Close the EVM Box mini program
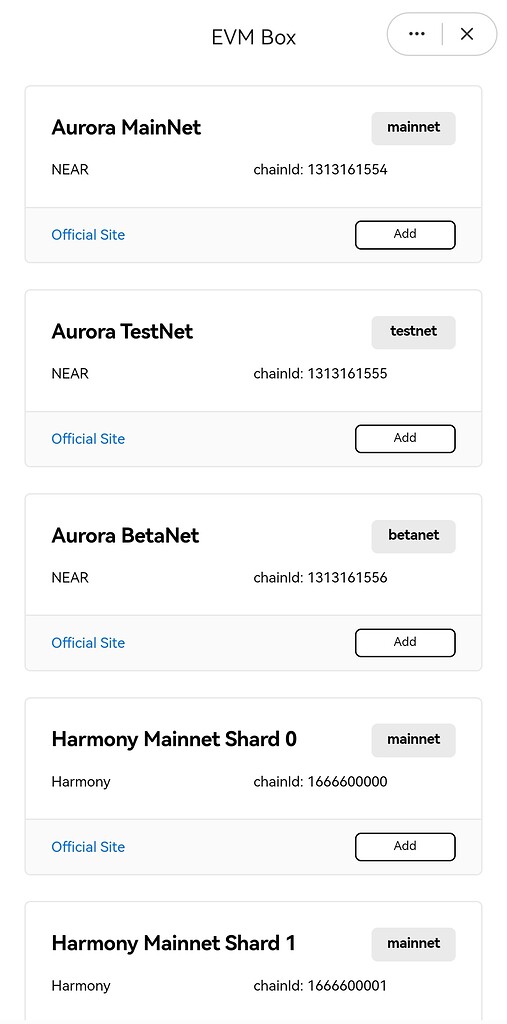This screenshot has width=507, height=1024. (466, 34)
